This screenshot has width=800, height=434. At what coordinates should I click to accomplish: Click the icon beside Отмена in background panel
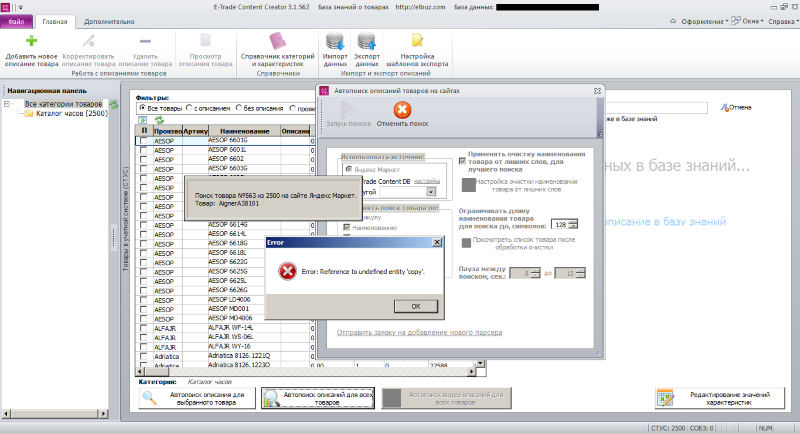[x=724, y=108]
